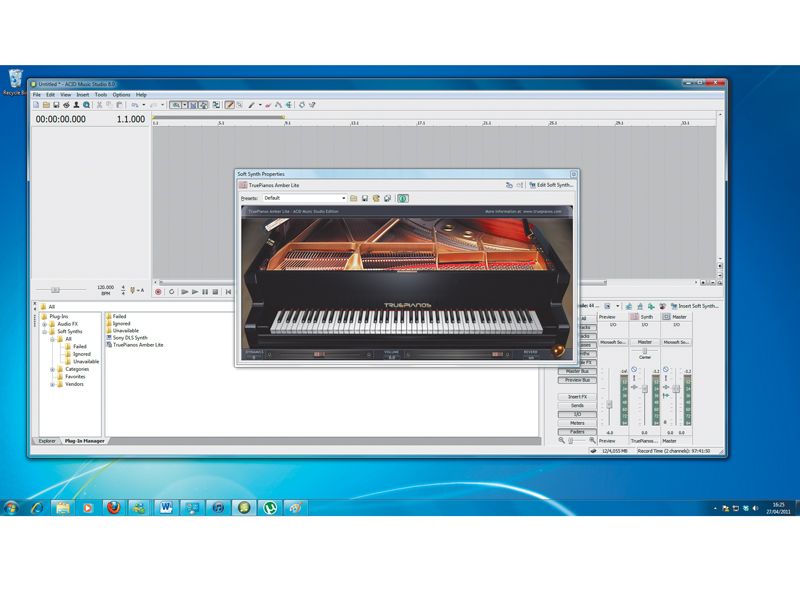Expand the Categories tree node
This screenshot has height=600, width=800.
point(52,369)
